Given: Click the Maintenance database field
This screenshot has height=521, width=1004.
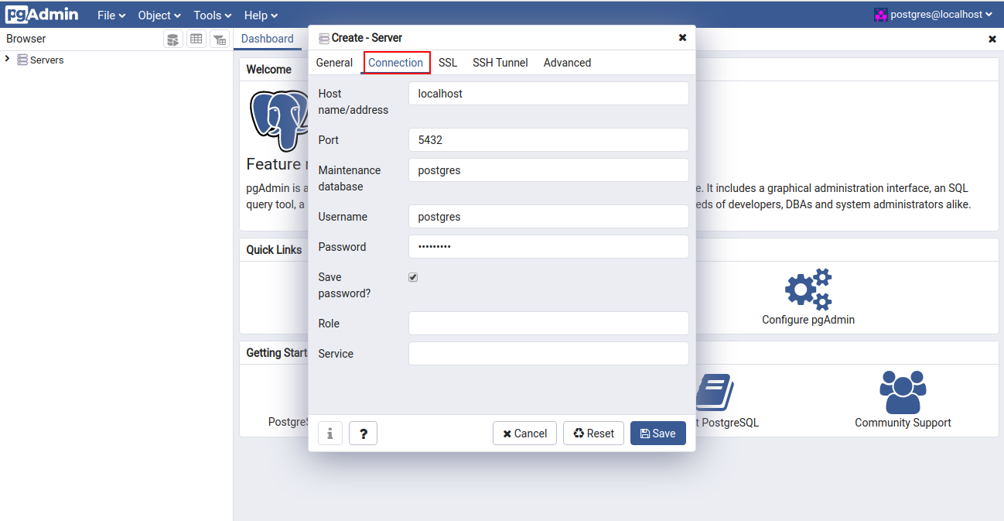Looking at the screenshot, I should (x=549, y=170).
